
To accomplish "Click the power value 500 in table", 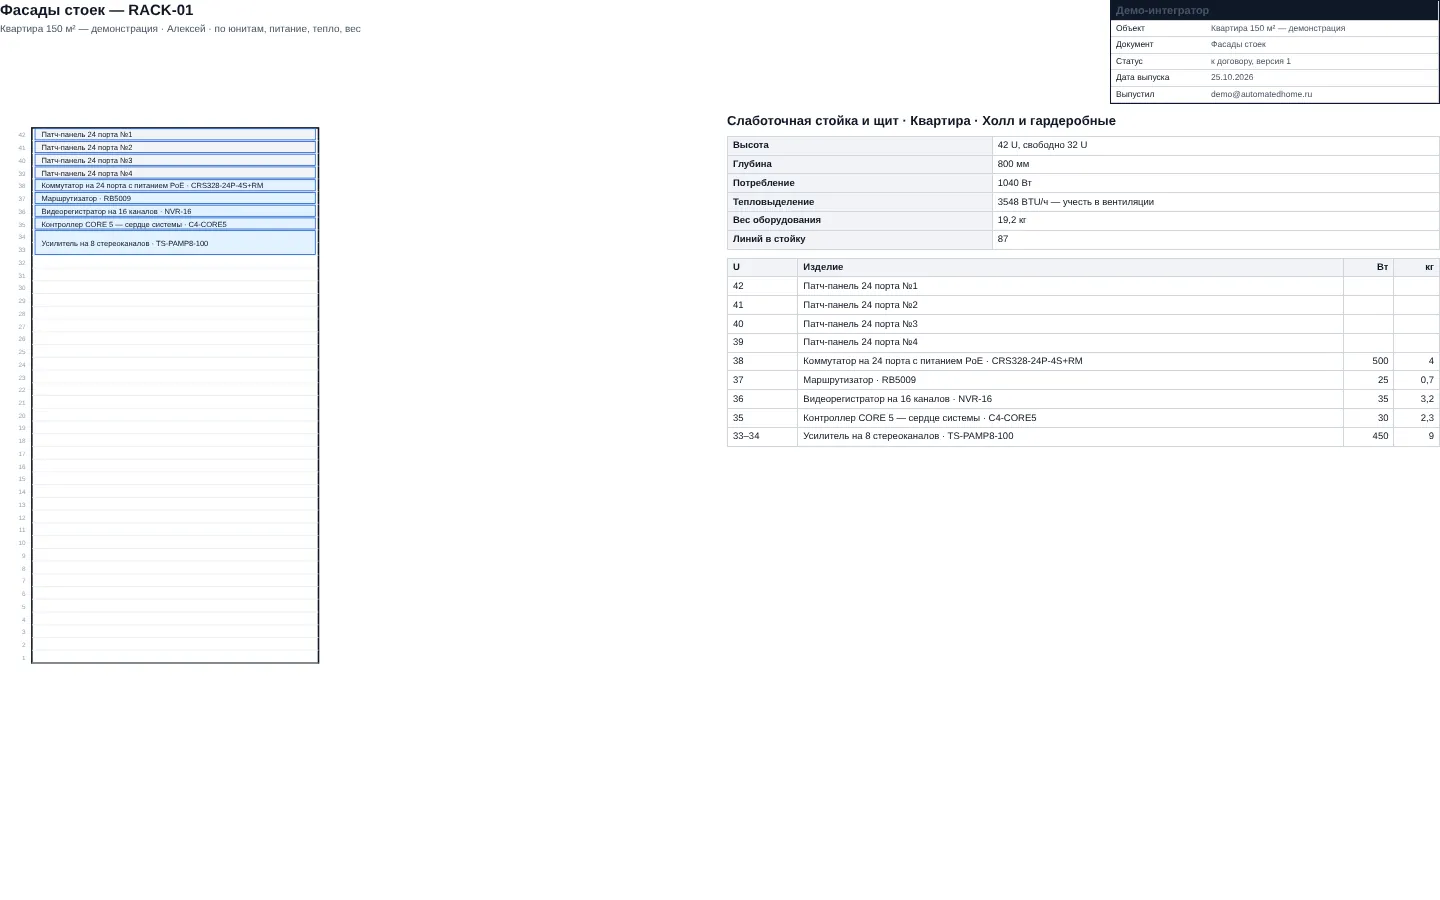I will [1380, 361].
